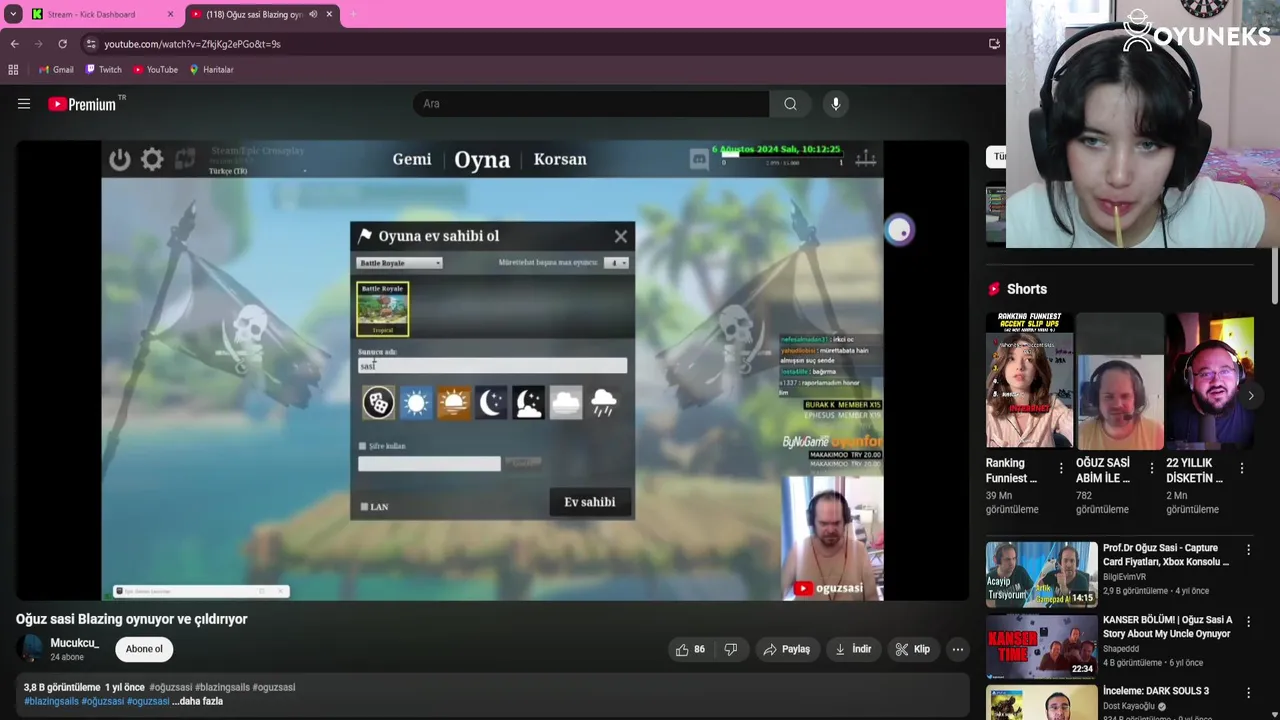Screen dimensions: 1280x720
Task: Click the password input field in dialog
Action: point(429,463)
